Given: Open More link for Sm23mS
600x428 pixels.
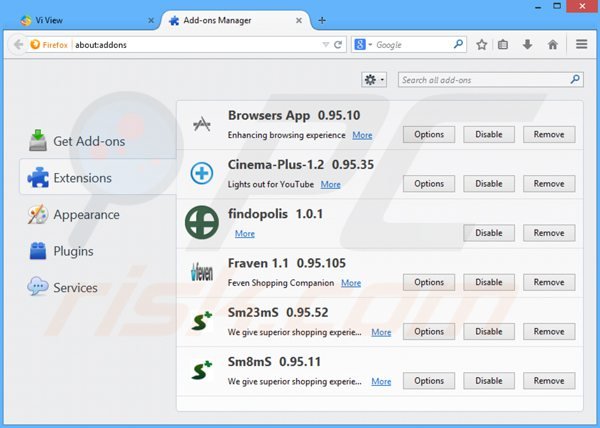Looking at the screenshot, I should tap(381, 332).
